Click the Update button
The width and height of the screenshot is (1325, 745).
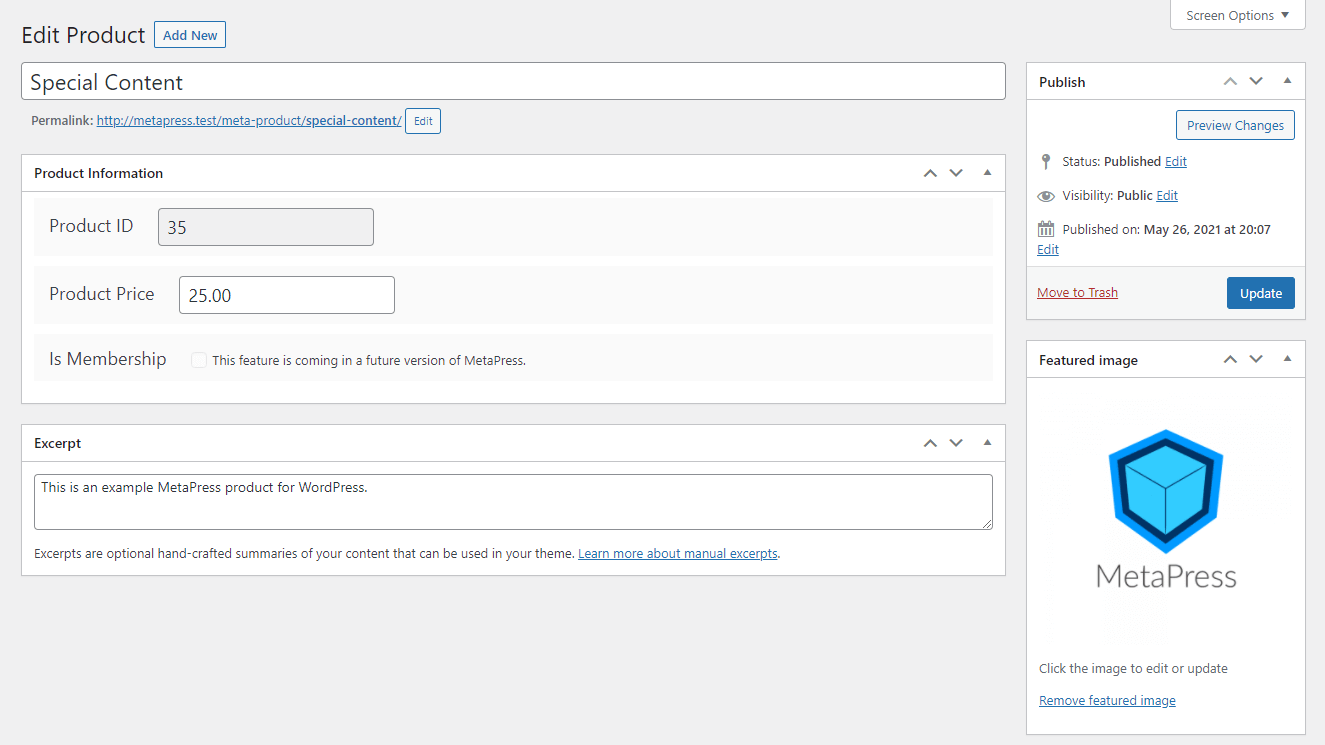tap(1260, 292)
